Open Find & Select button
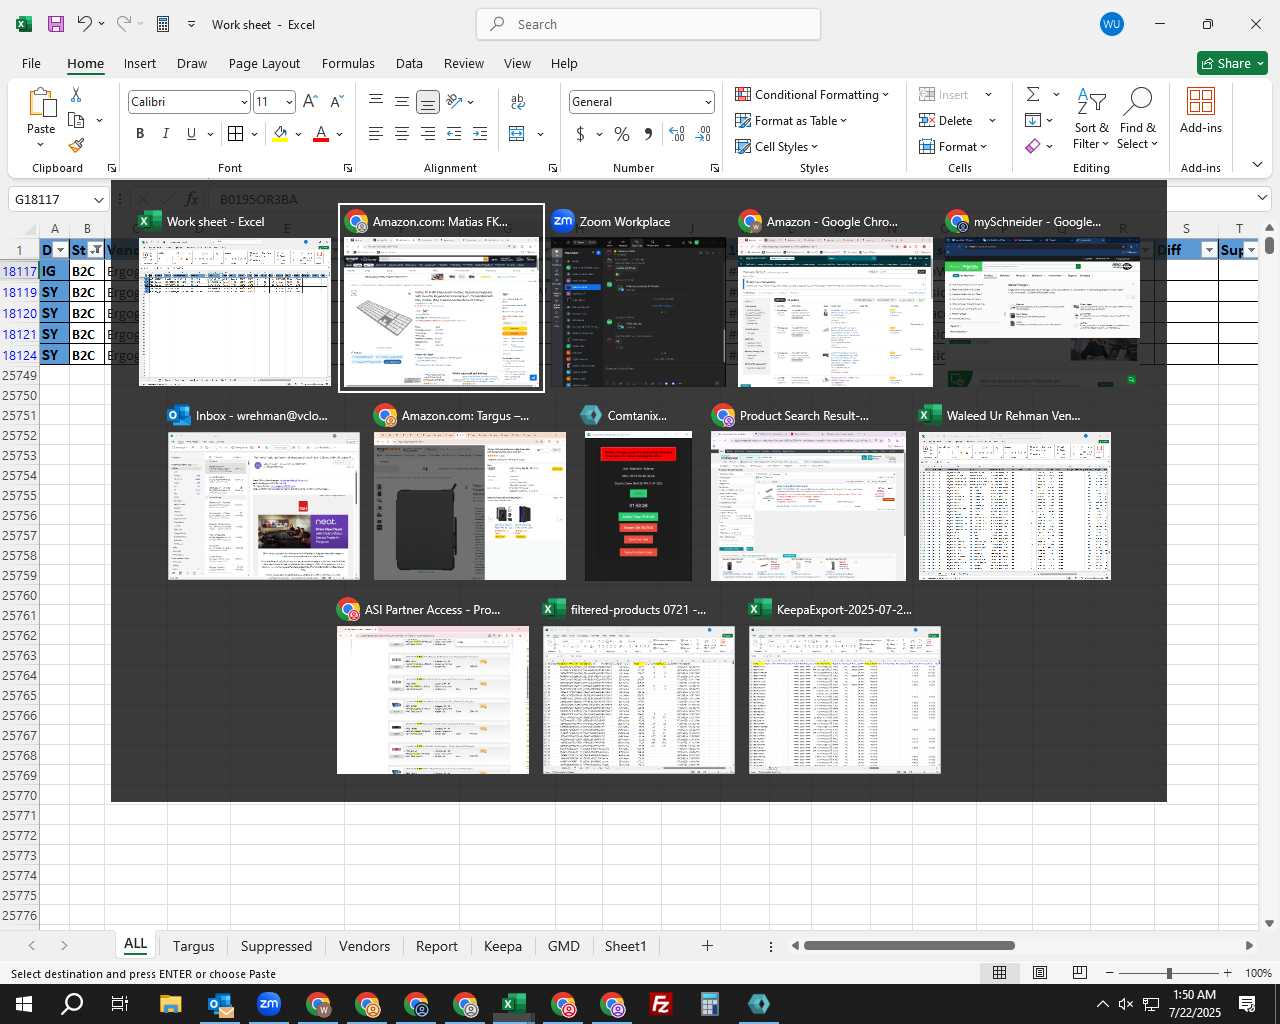 click(x=1138, y=119)
